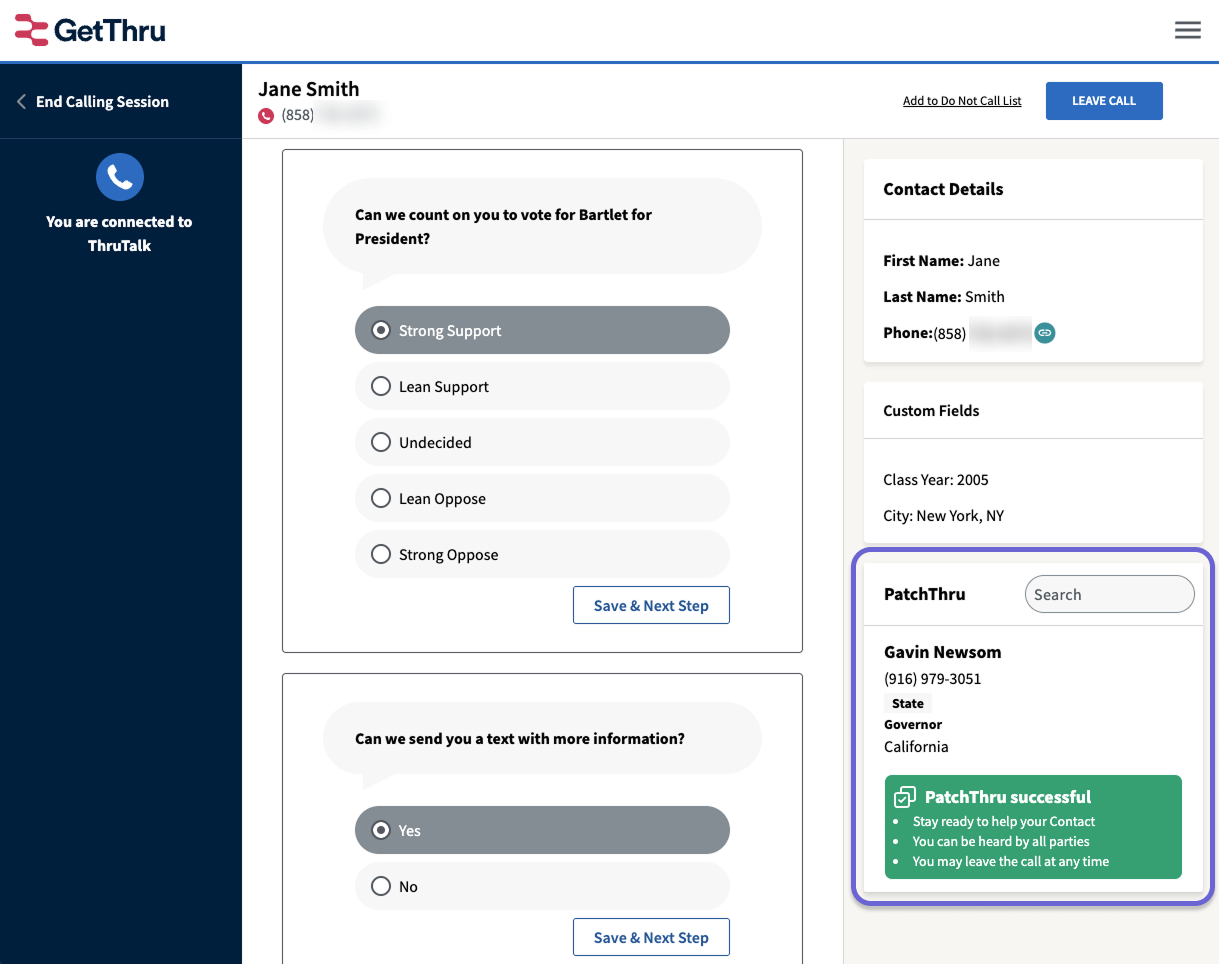Choose the Lean Oppose radio option
This screenshot has width=1219, height=964.
click(542, 498)
